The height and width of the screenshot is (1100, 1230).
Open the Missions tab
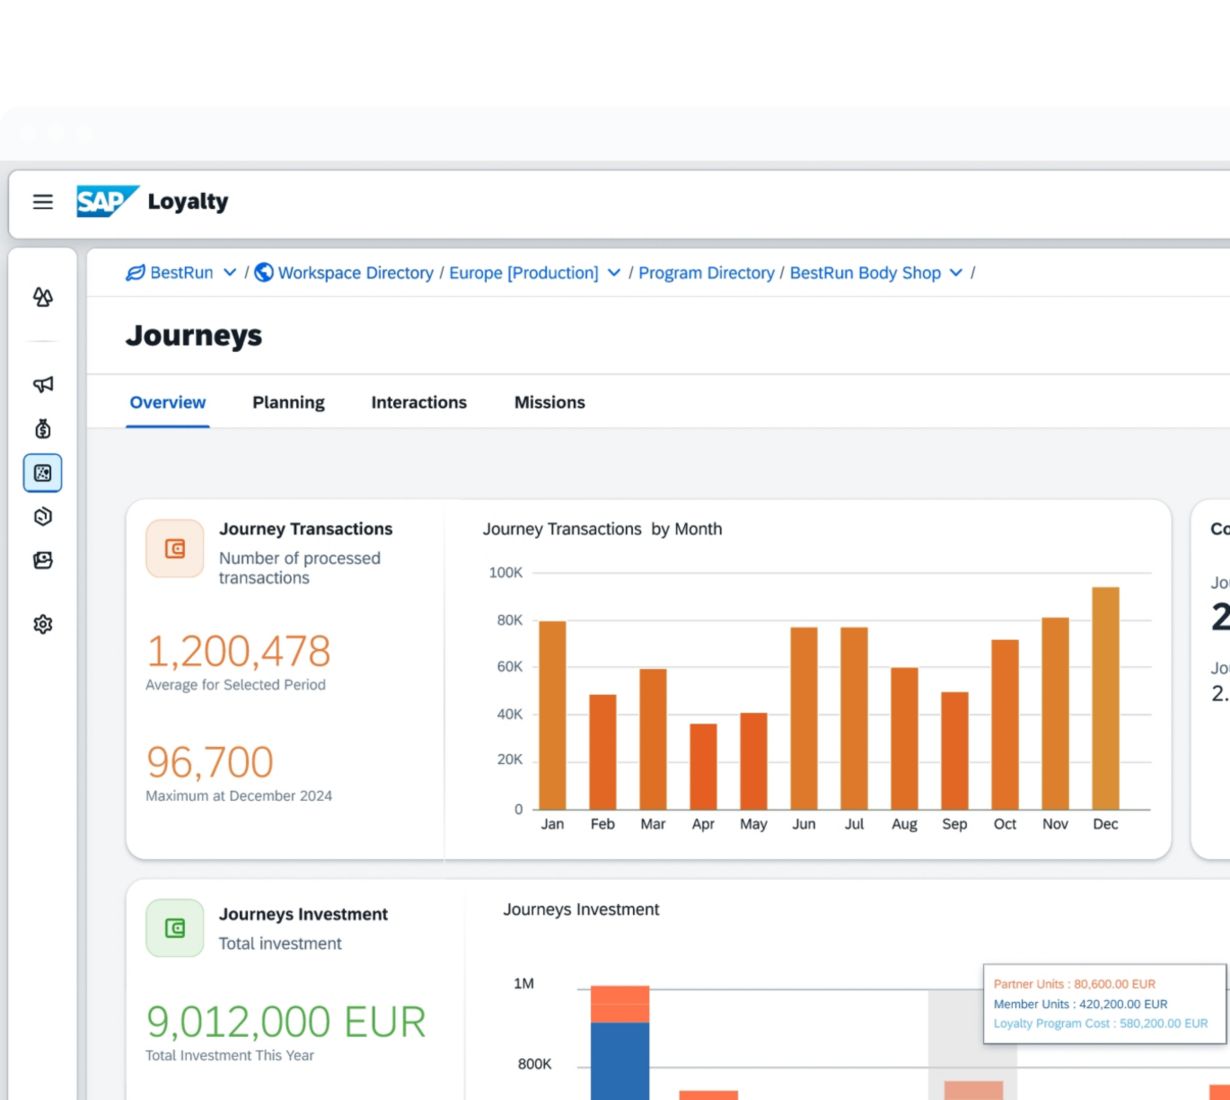coord(549,402)
